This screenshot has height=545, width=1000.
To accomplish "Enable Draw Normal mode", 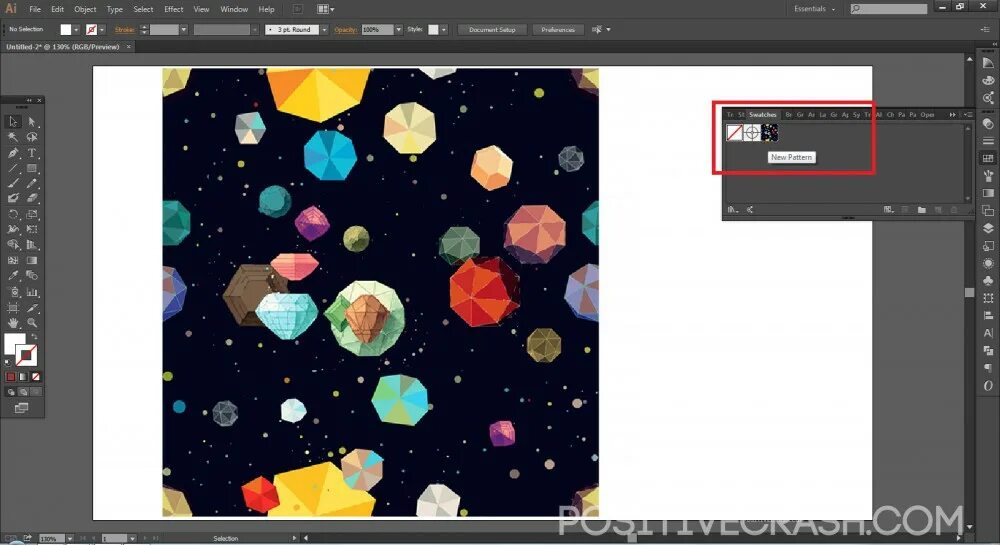I will [11, 392].
